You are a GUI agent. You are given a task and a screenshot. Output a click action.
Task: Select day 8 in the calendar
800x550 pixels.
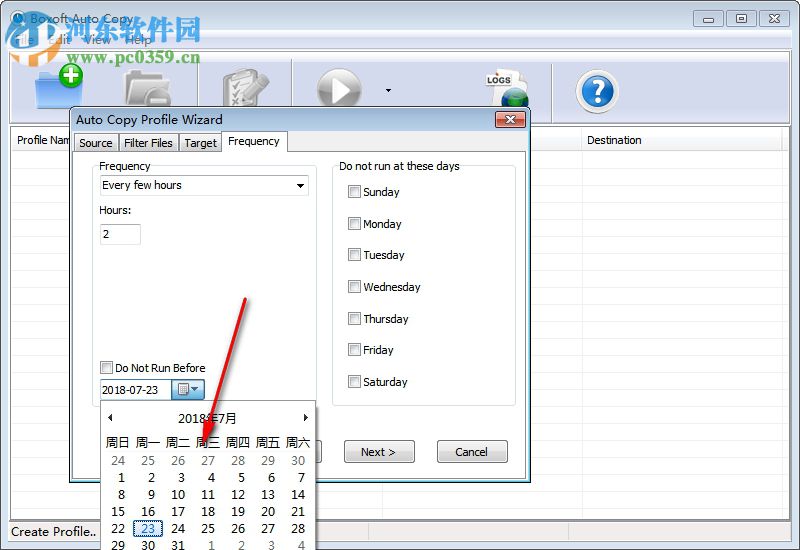(121, 495)
